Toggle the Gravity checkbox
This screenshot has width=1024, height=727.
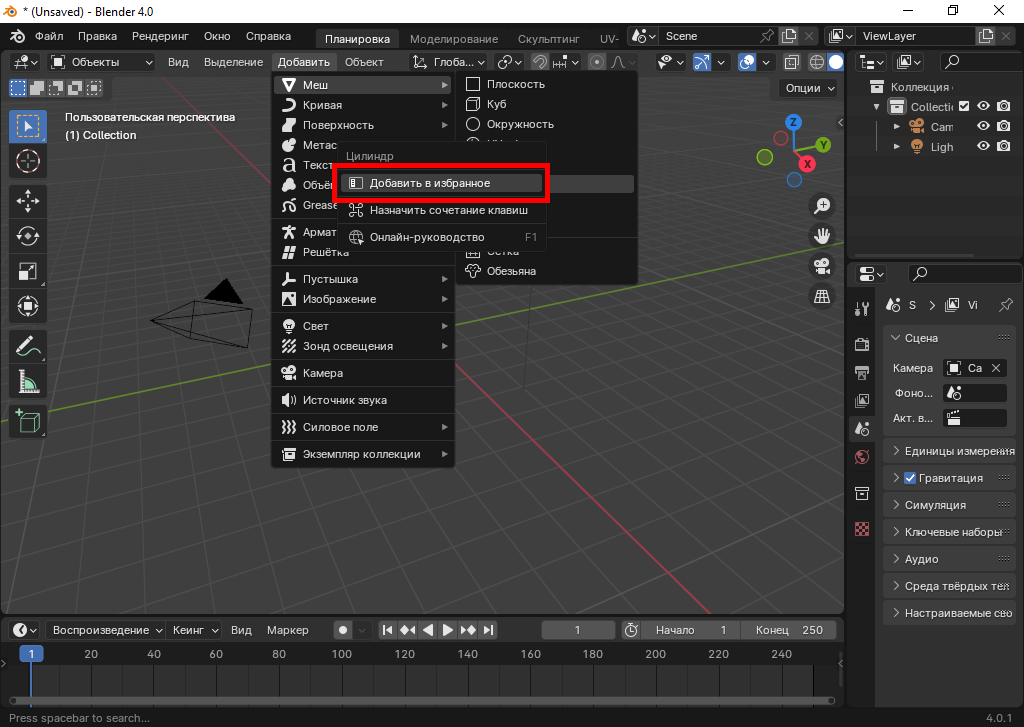click(910, 478)
